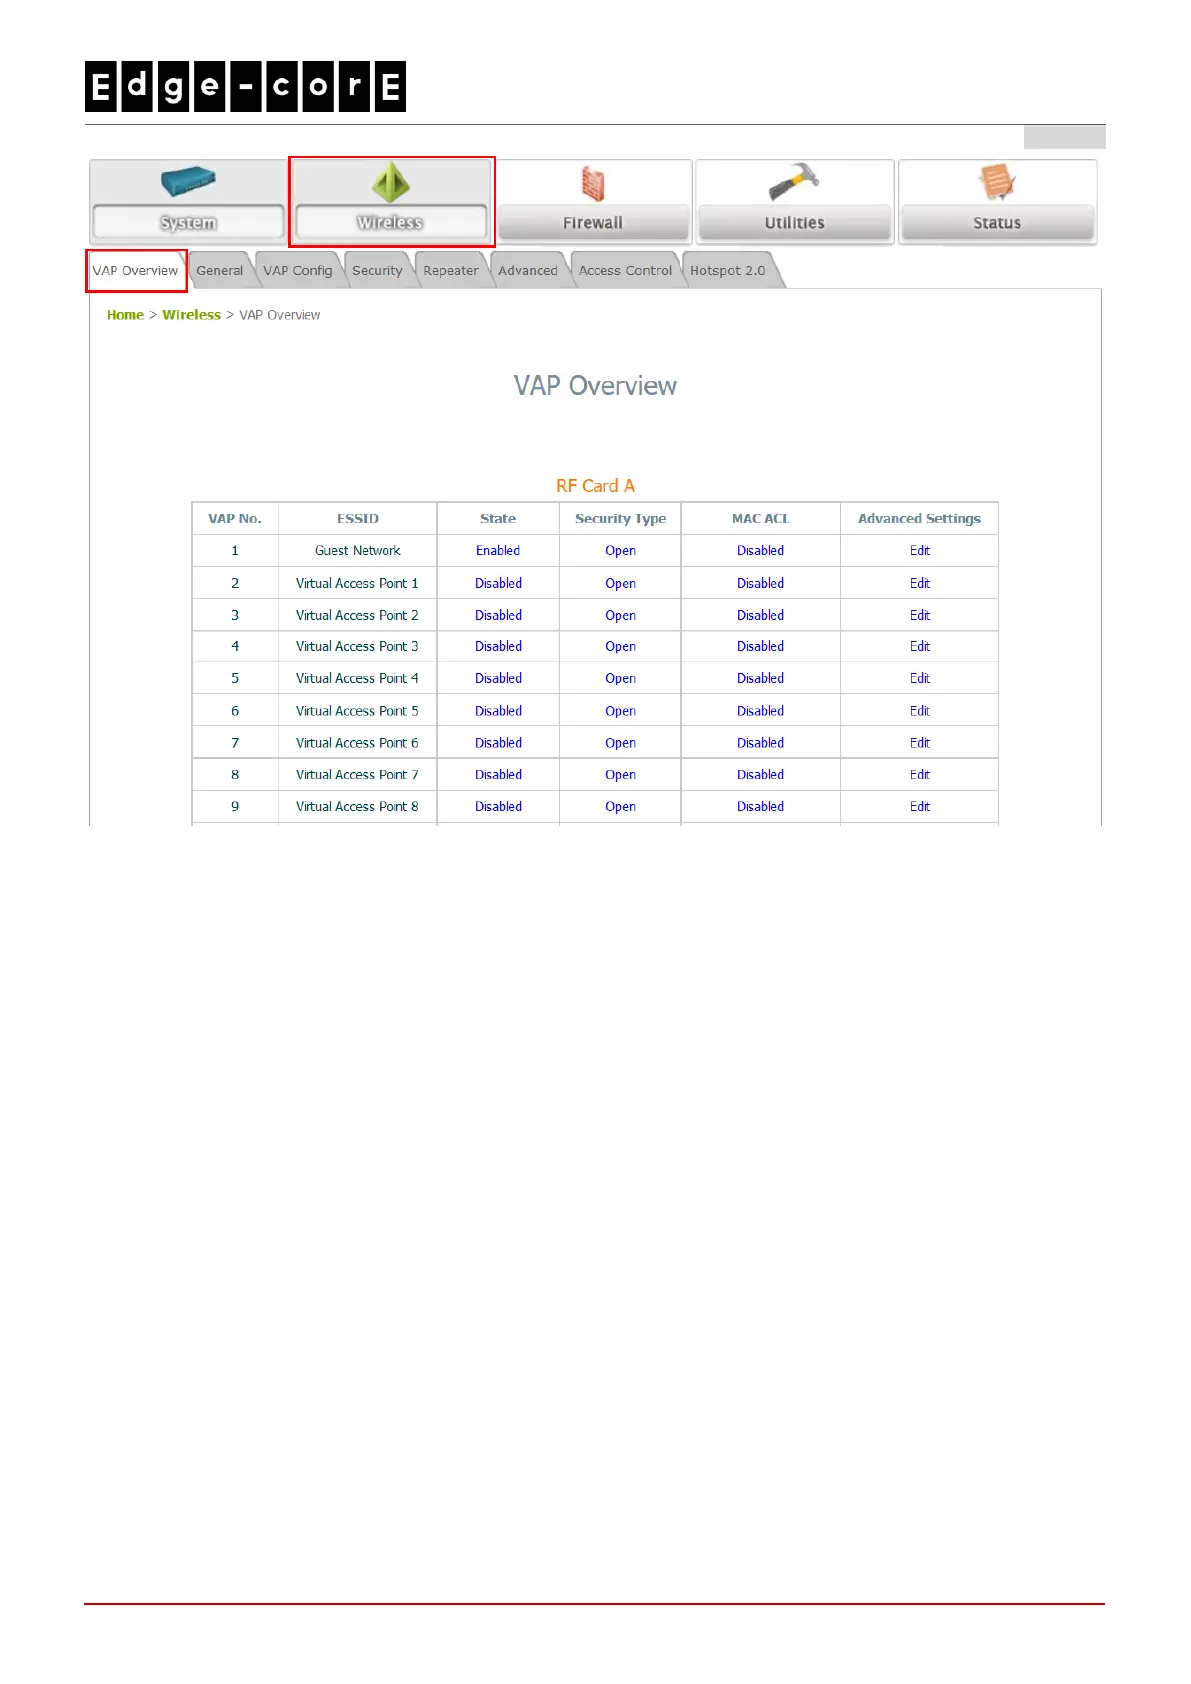Switch to the General tab

coord(219,271)
